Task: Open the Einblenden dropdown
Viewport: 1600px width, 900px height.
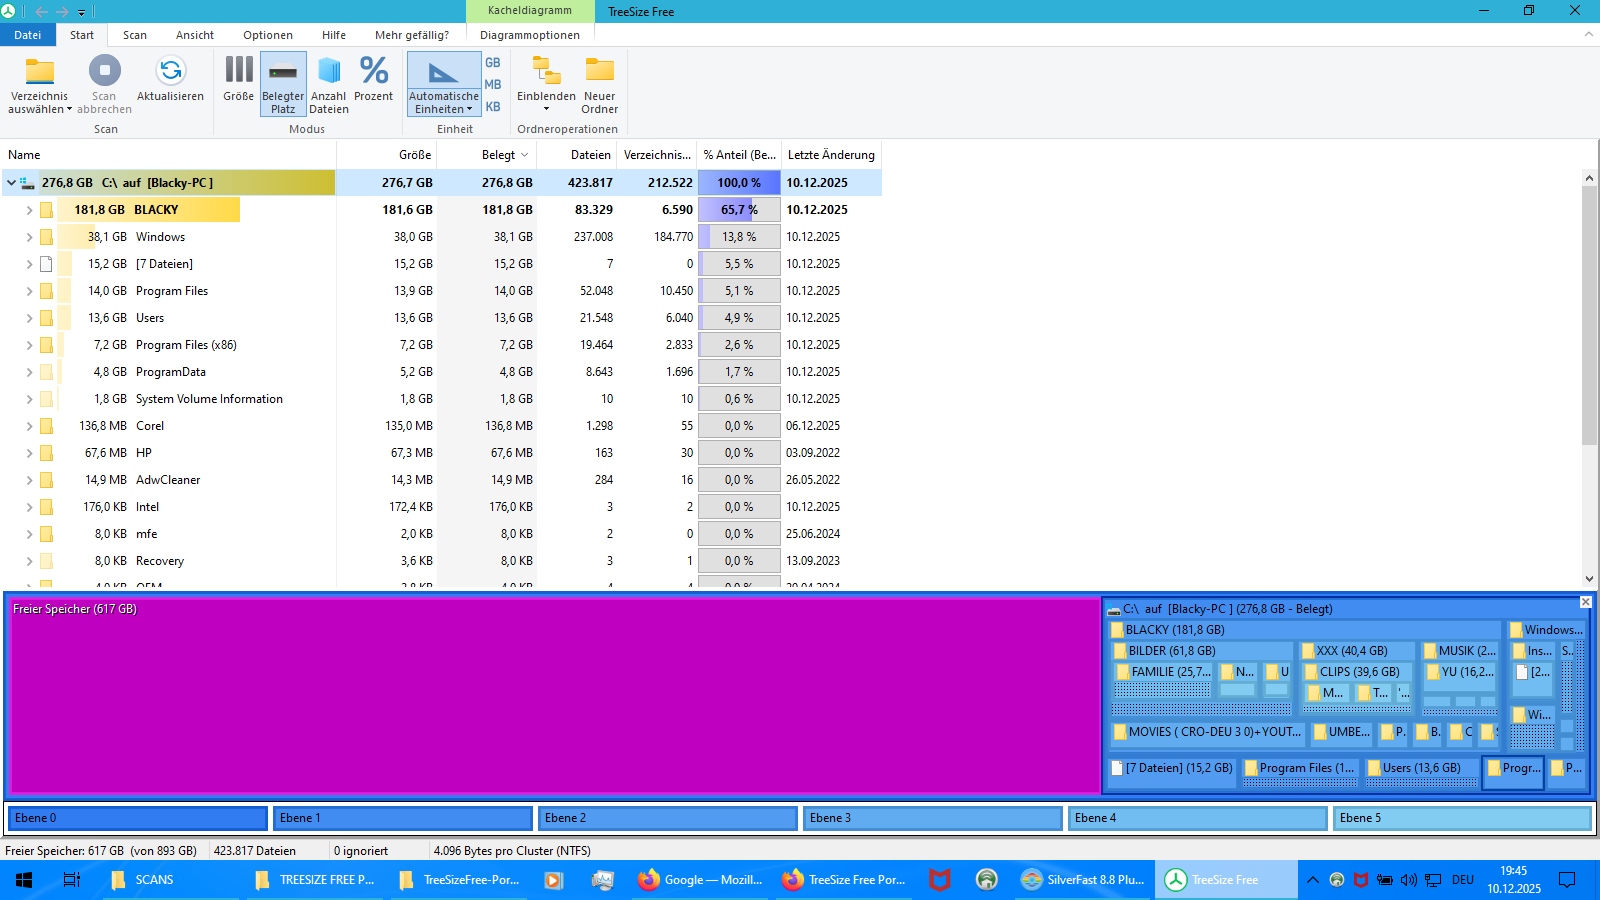Action: (x=546, y=86)
